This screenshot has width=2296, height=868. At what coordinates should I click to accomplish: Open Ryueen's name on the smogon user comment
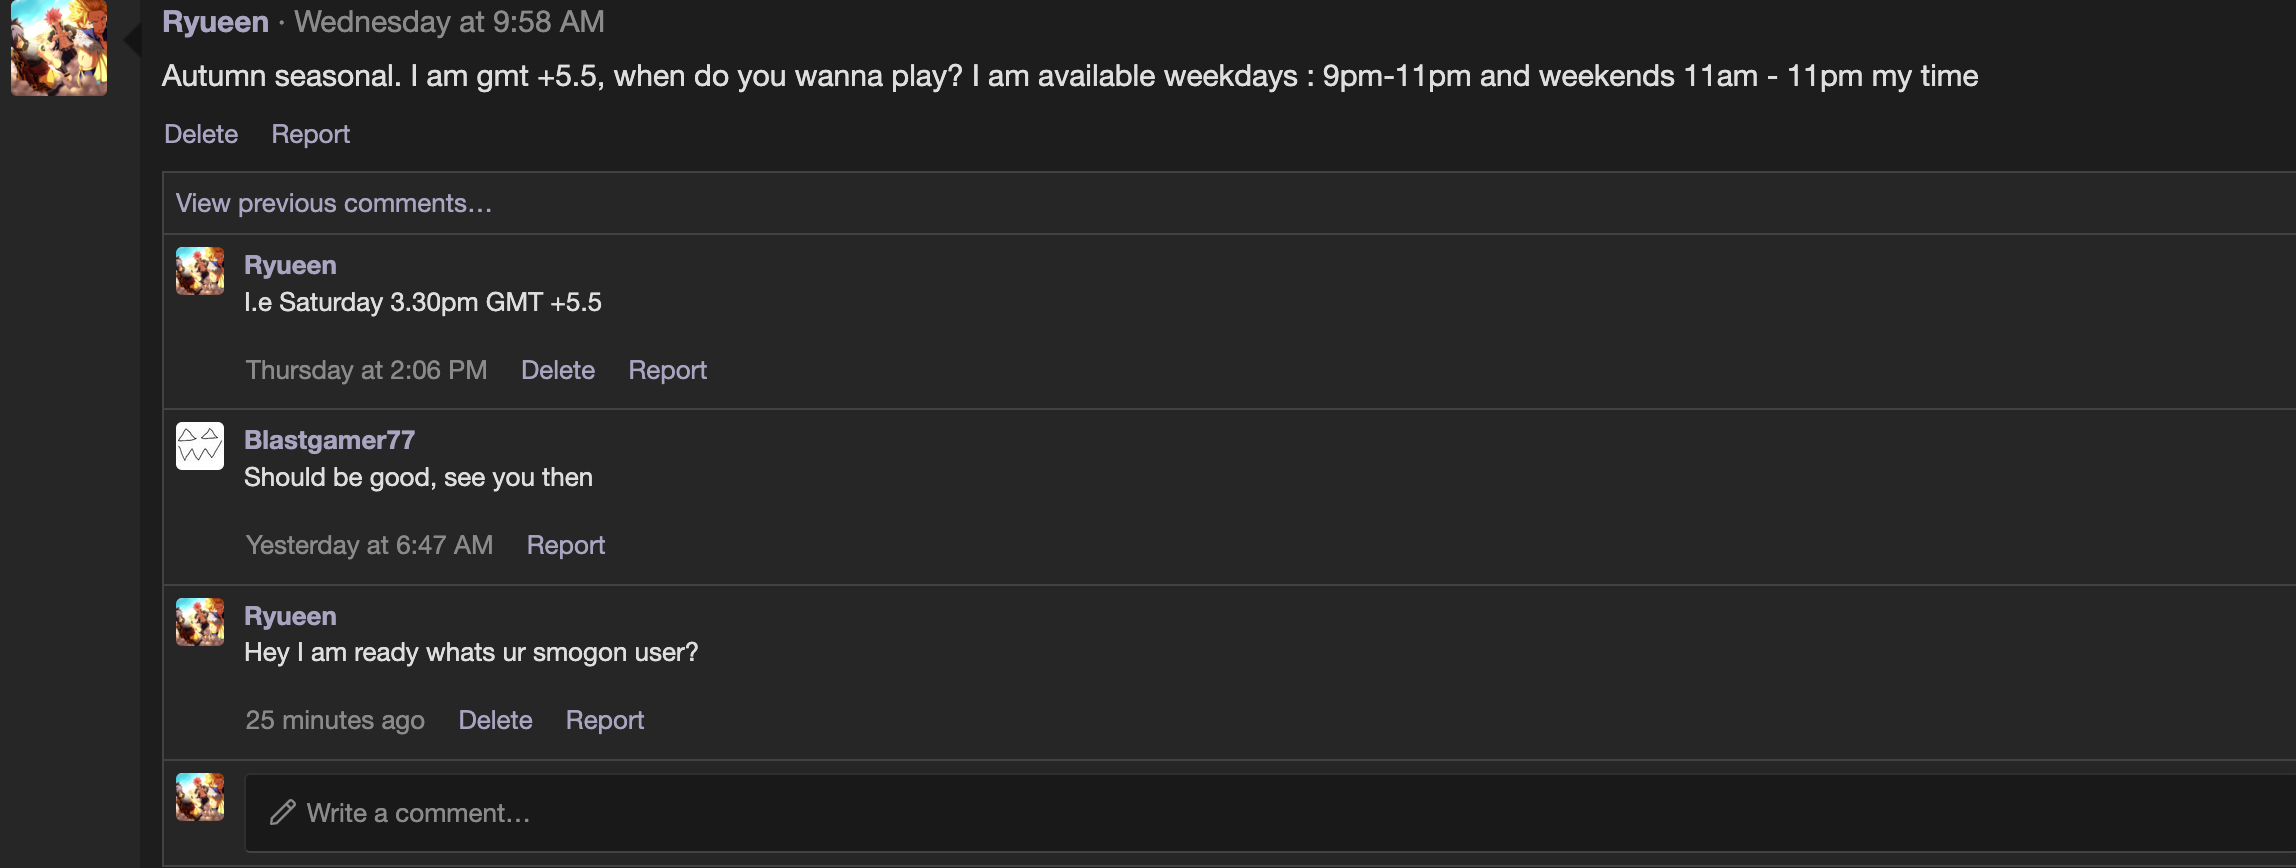tap(290, 616)
